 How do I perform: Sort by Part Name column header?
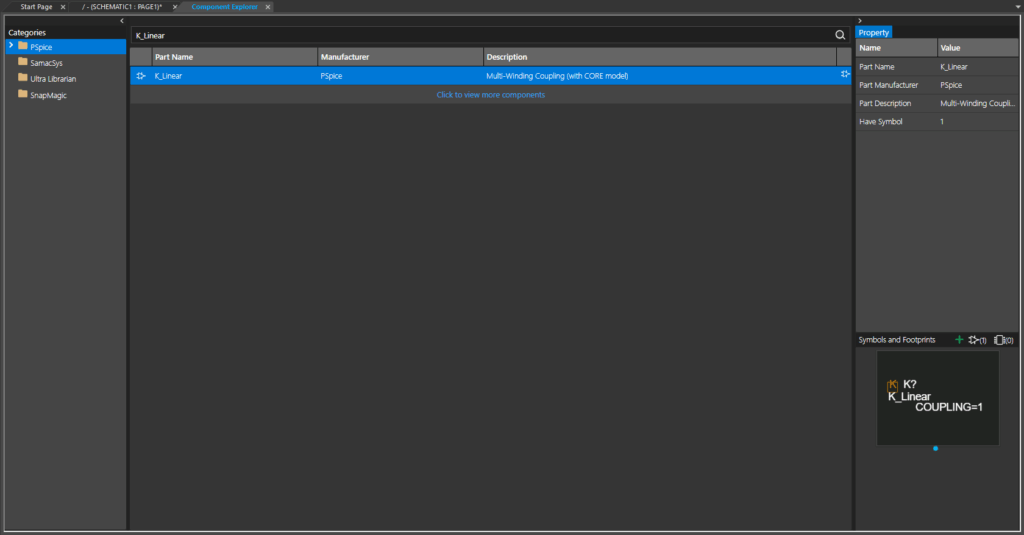[234, 57]
